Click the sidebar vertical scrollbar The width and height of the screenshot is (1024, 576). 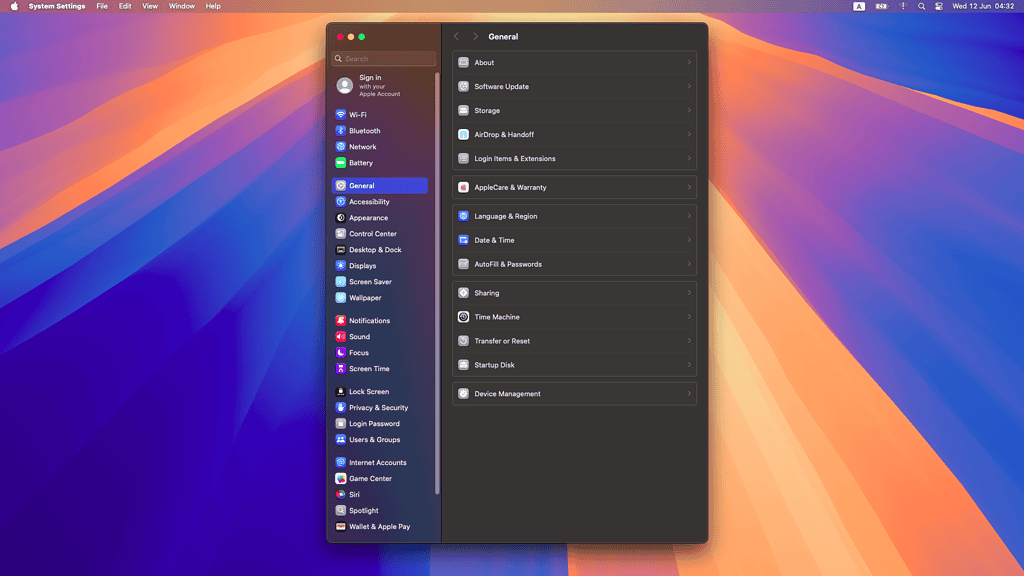[x=437, y=280]
